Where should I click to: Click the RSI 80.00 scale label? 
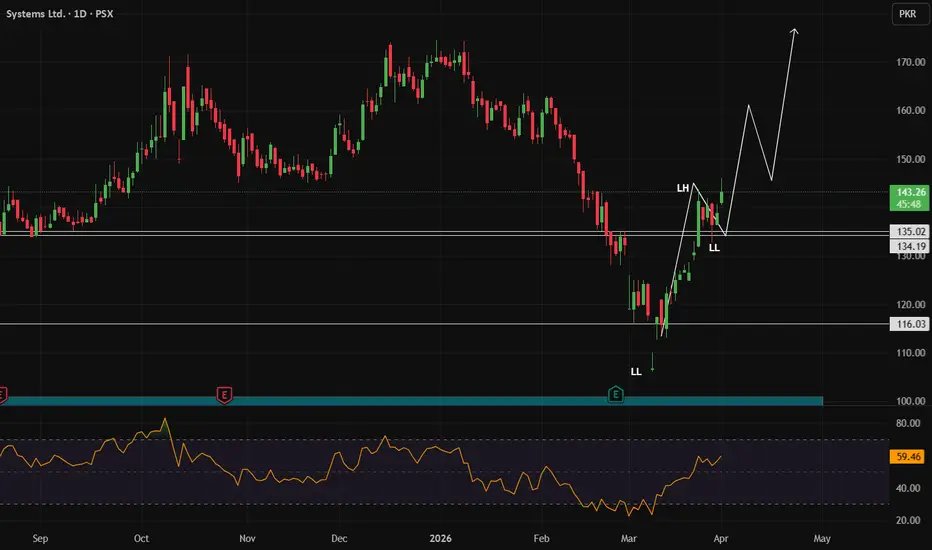908,423
